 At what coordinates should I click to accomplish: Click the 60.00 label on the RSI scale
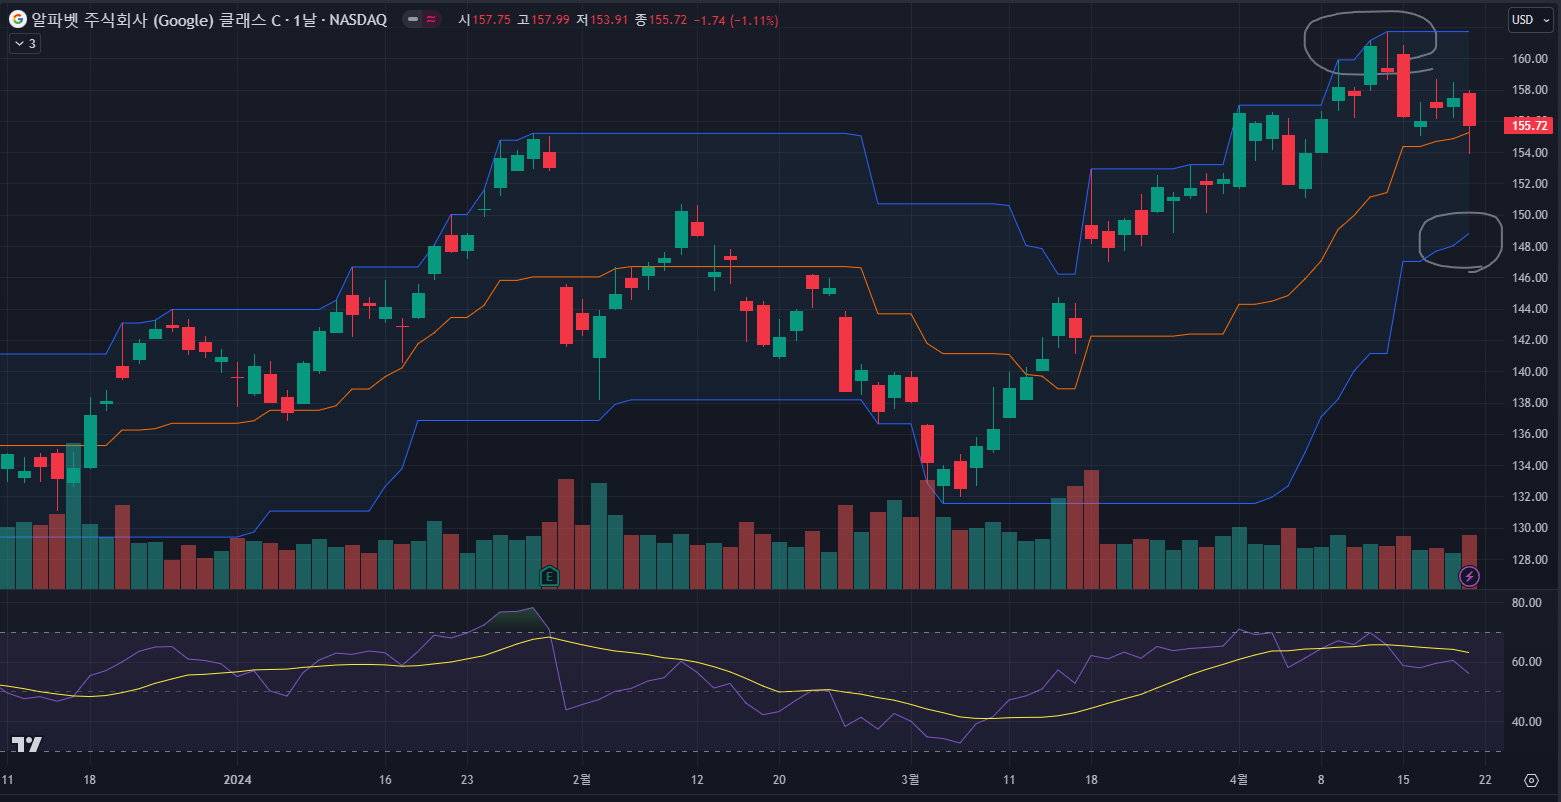pos(1526,662)
